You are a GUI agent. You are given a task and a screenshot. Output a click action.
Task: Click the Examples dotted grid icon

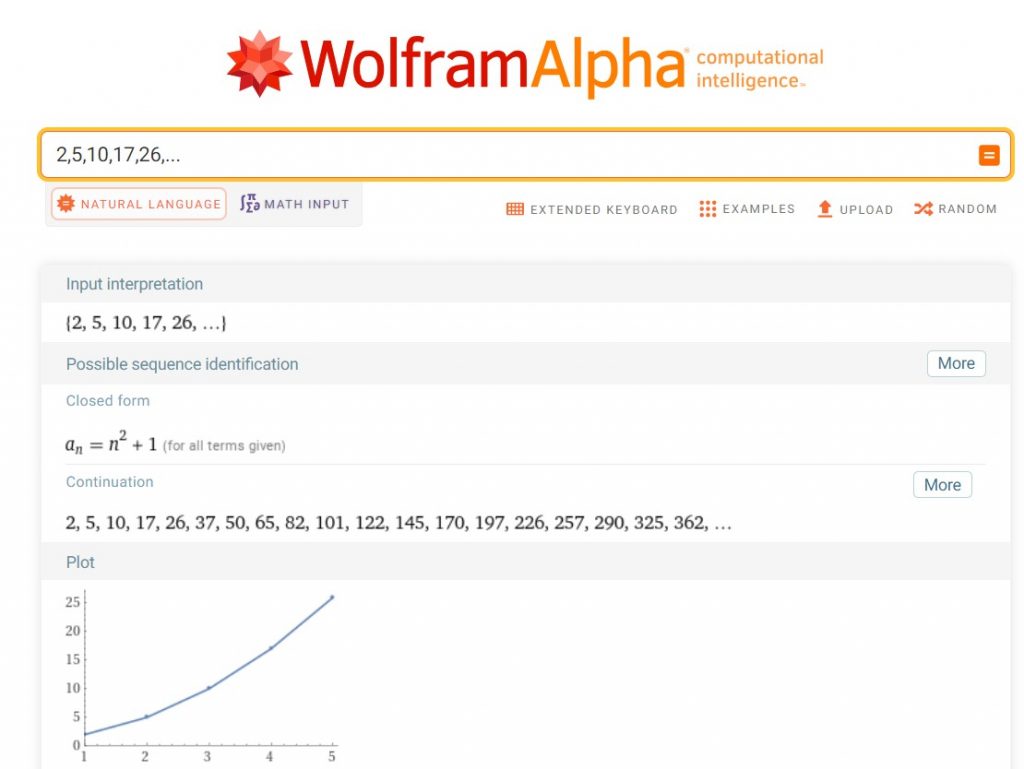point(707,209)
